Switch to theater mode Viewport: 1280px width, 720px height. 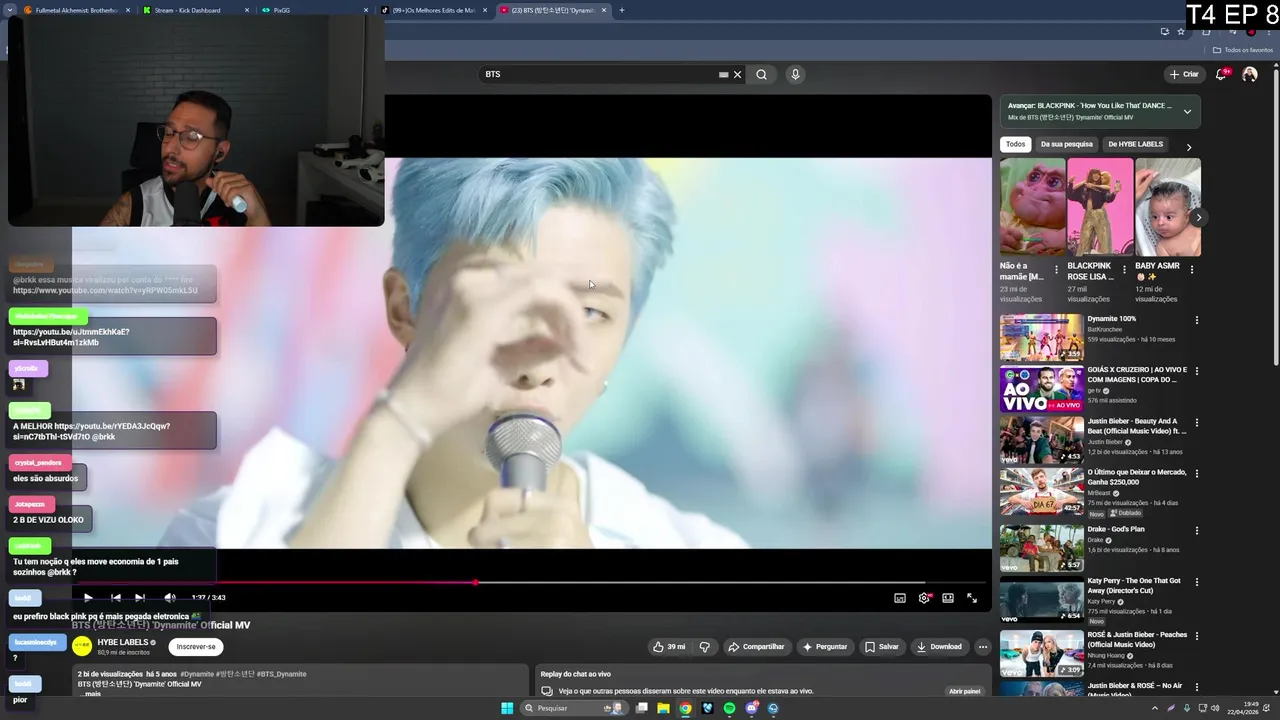[x=948, y=598]
